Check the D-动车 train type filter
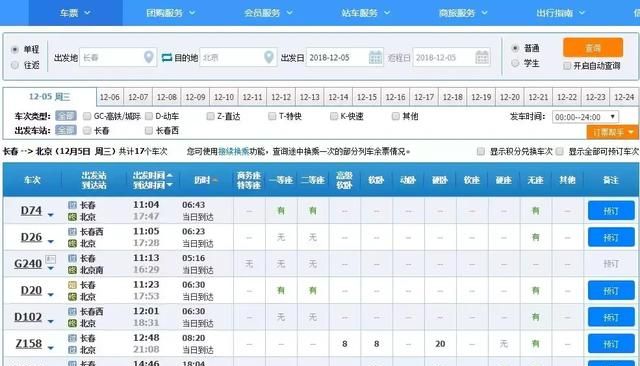Viewport: 640px width, 366px height. (149, 116)
